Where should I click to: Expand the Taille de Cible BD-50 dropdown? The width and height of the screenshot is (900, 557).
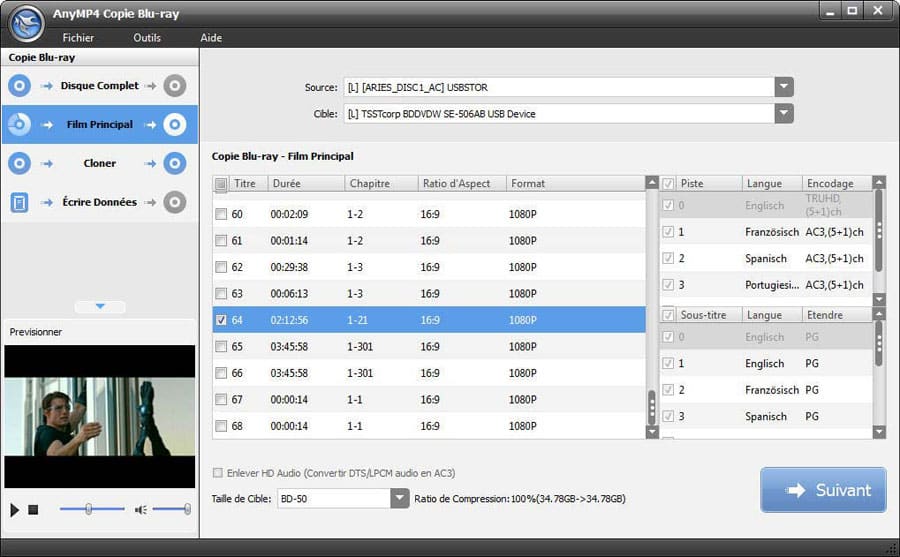400,498
